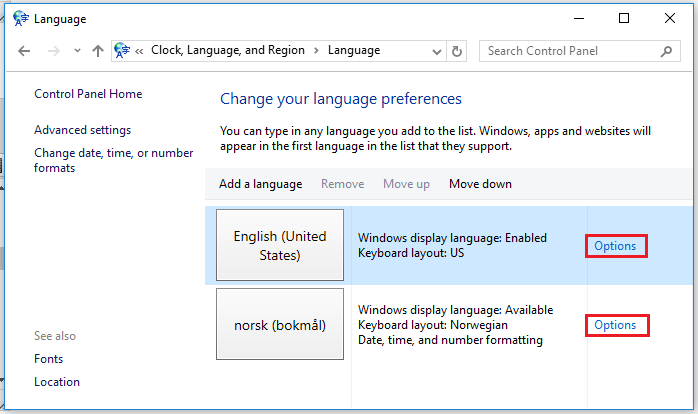Select the norsk (bokmål) language tile

click(280, 325)
